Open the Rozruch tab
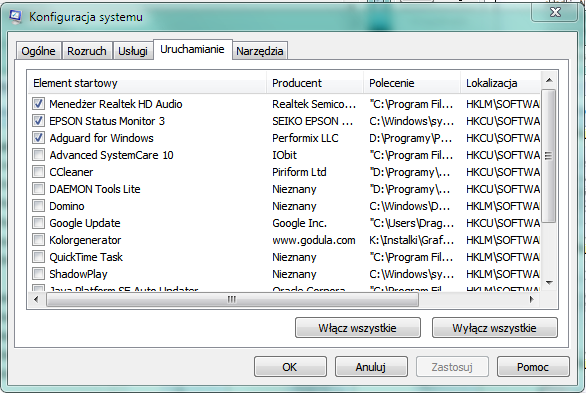This screenshot has height=393, width=586. pos(87,51)
